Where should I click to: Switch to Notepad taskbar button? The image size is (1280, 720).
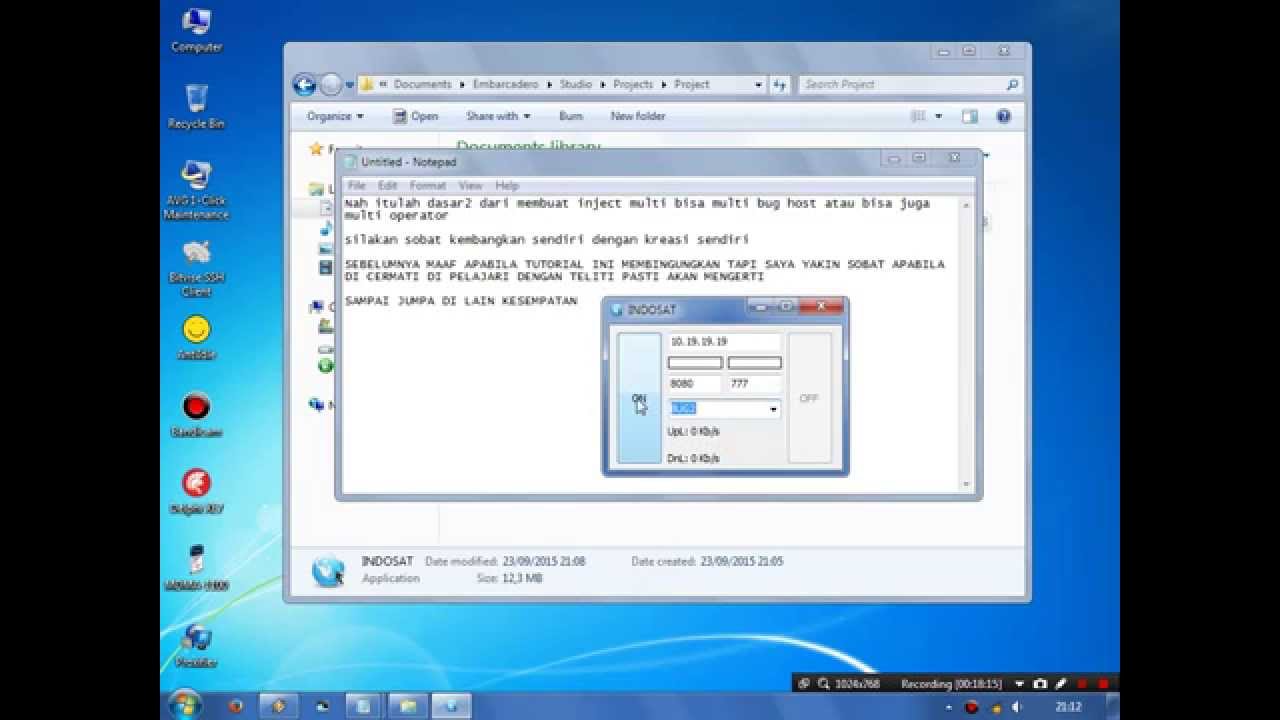coord(365,706)
